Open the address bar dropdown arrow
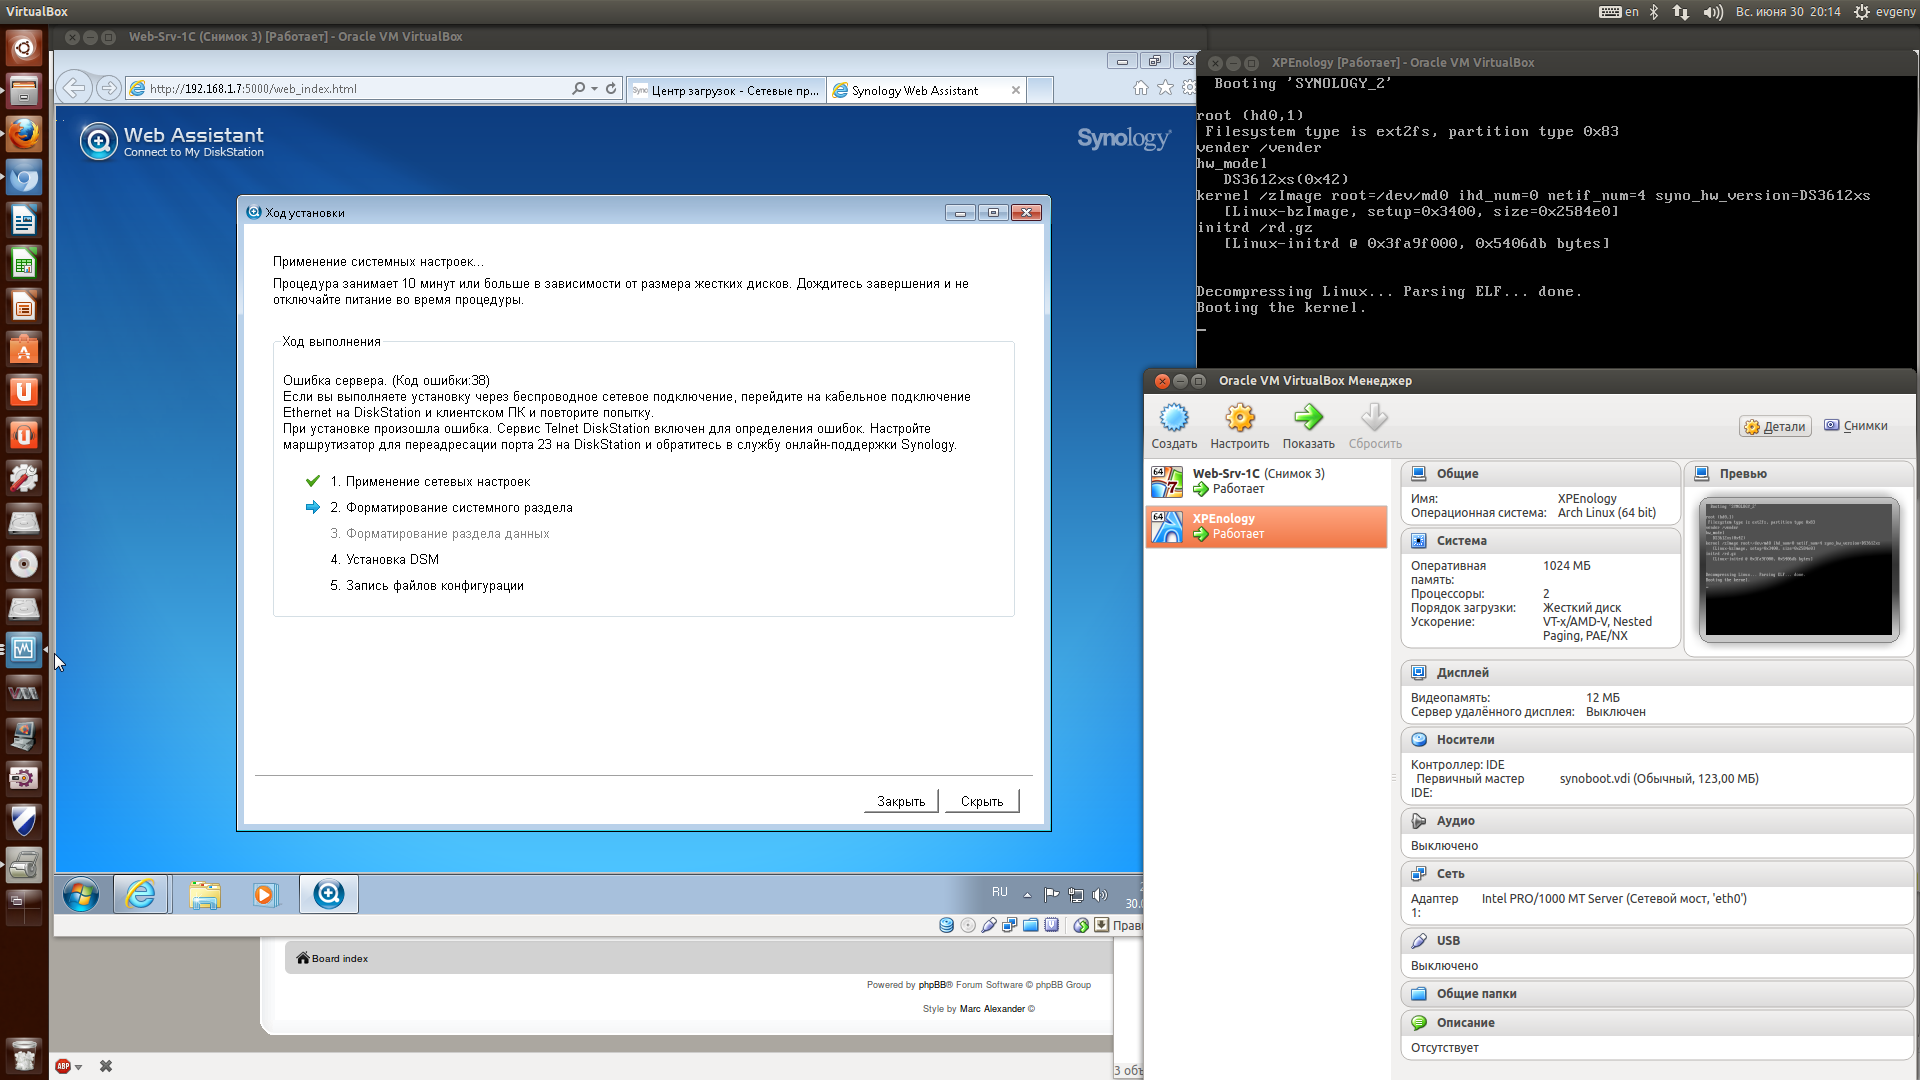 click(x=594, y=88)
